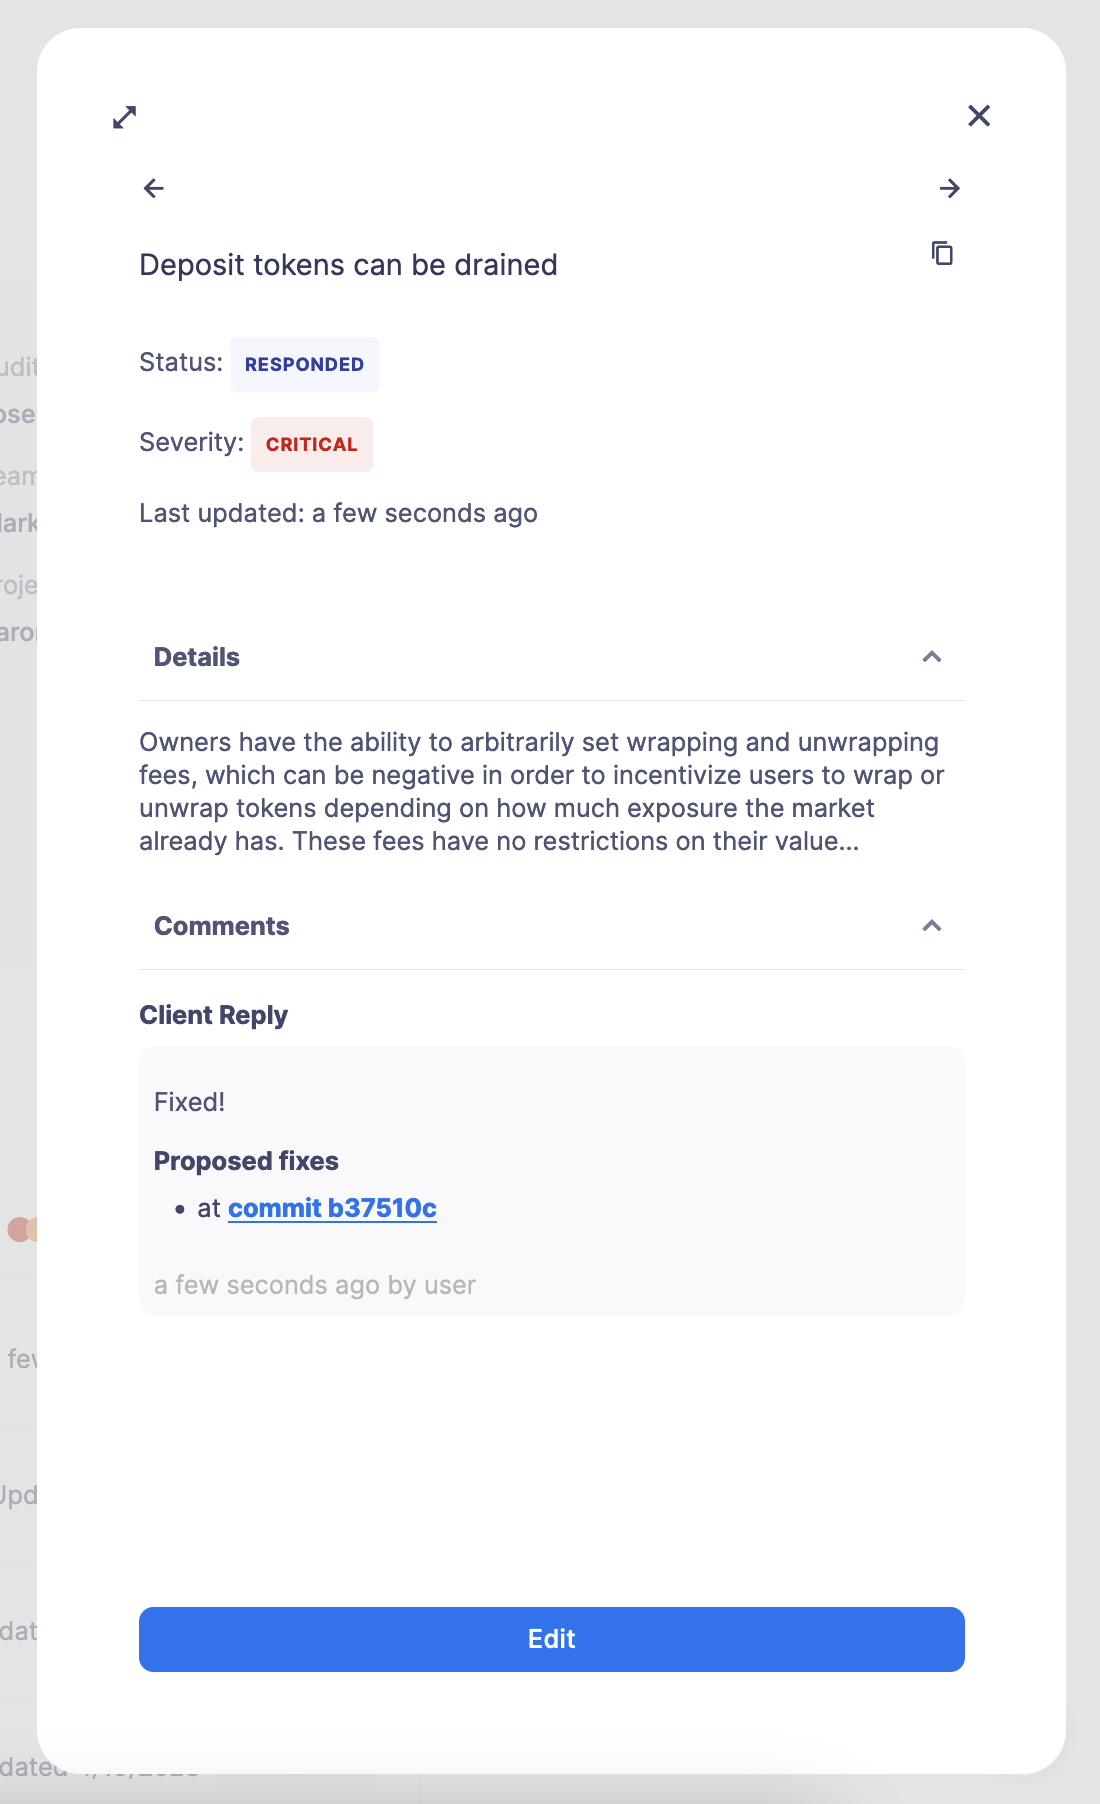
Task: Go to the next finding
Action: (x=950, y=188)
